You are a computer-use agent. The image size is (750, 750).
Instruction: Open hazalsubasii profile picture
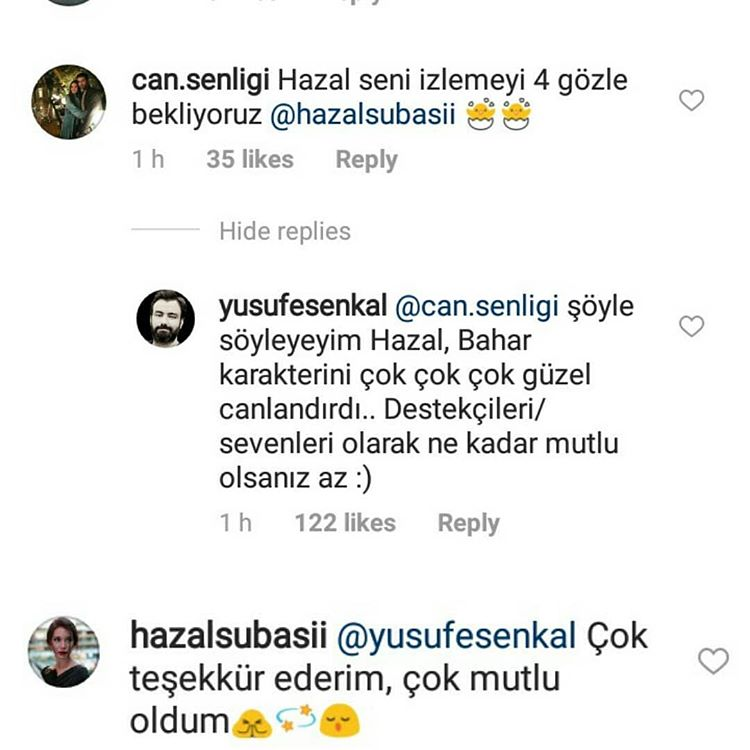tap(64, 652)
